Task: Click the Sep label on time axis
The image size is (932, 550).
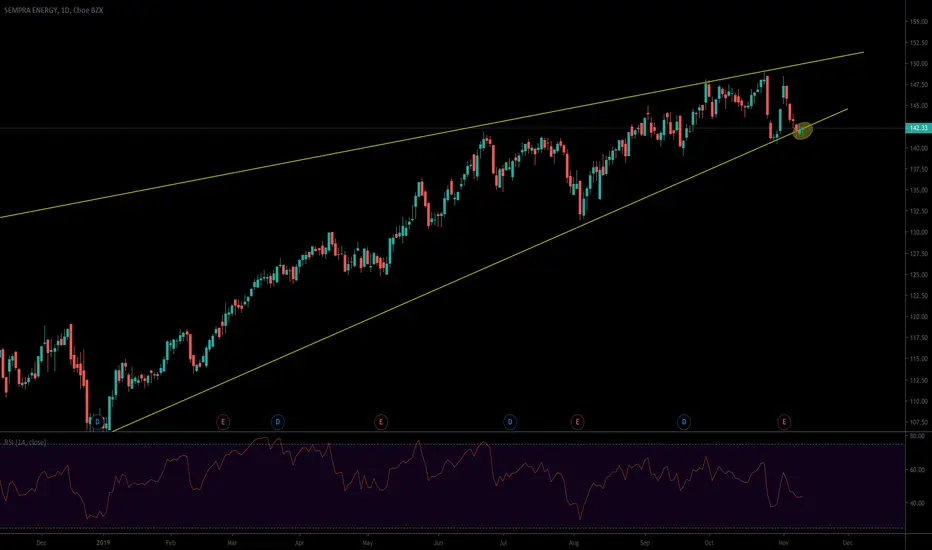Action: (x=645, y=542)
